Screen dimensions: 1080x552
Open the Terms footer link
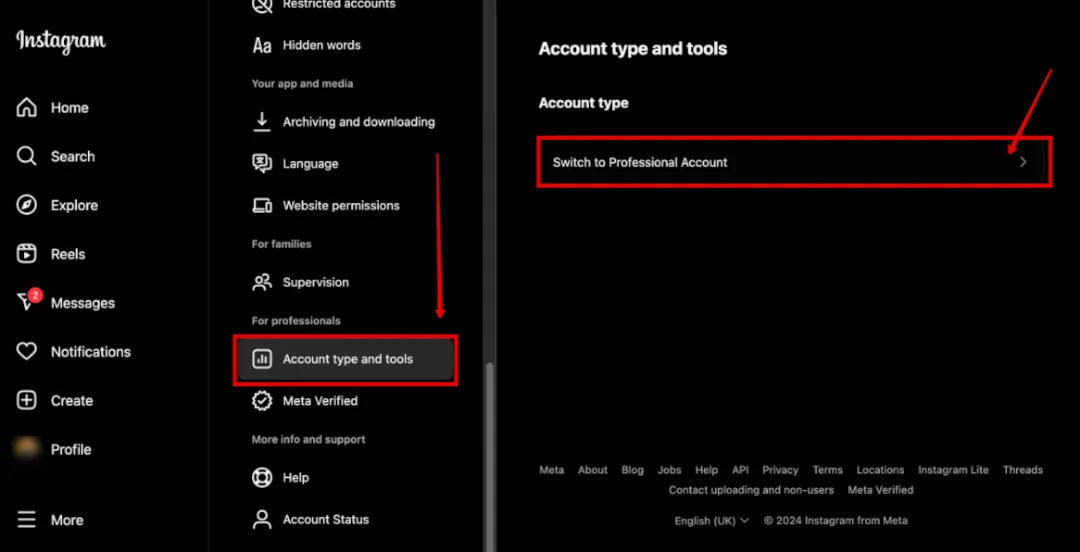pos(828,470)
